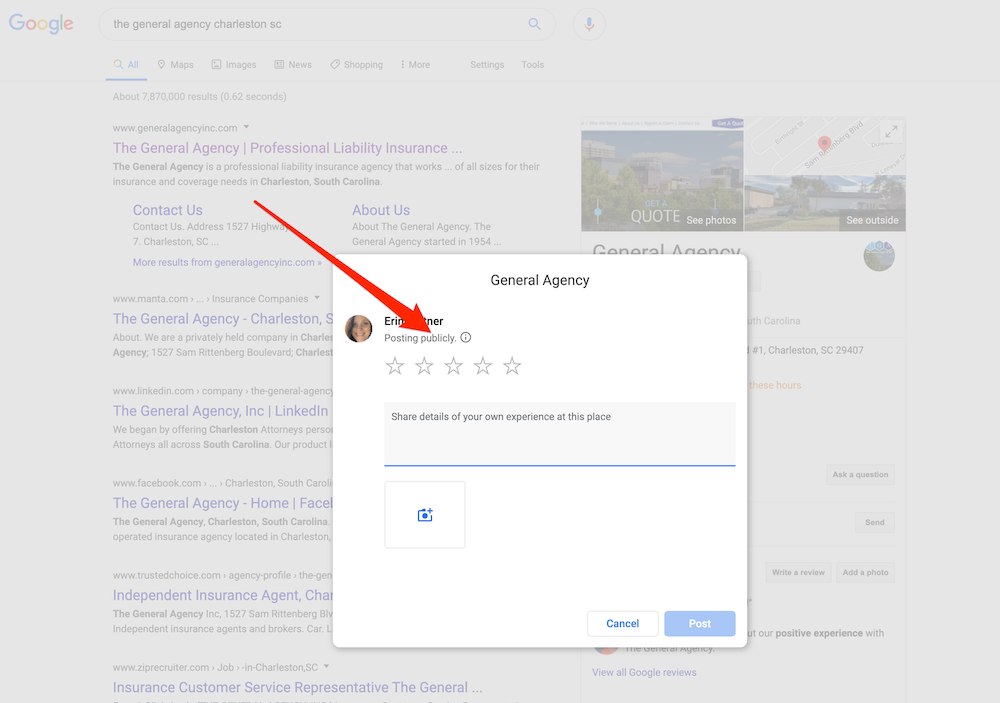The image size is (1000, 703).
Task: Click the fifth rating star
Action: (512, 366)
